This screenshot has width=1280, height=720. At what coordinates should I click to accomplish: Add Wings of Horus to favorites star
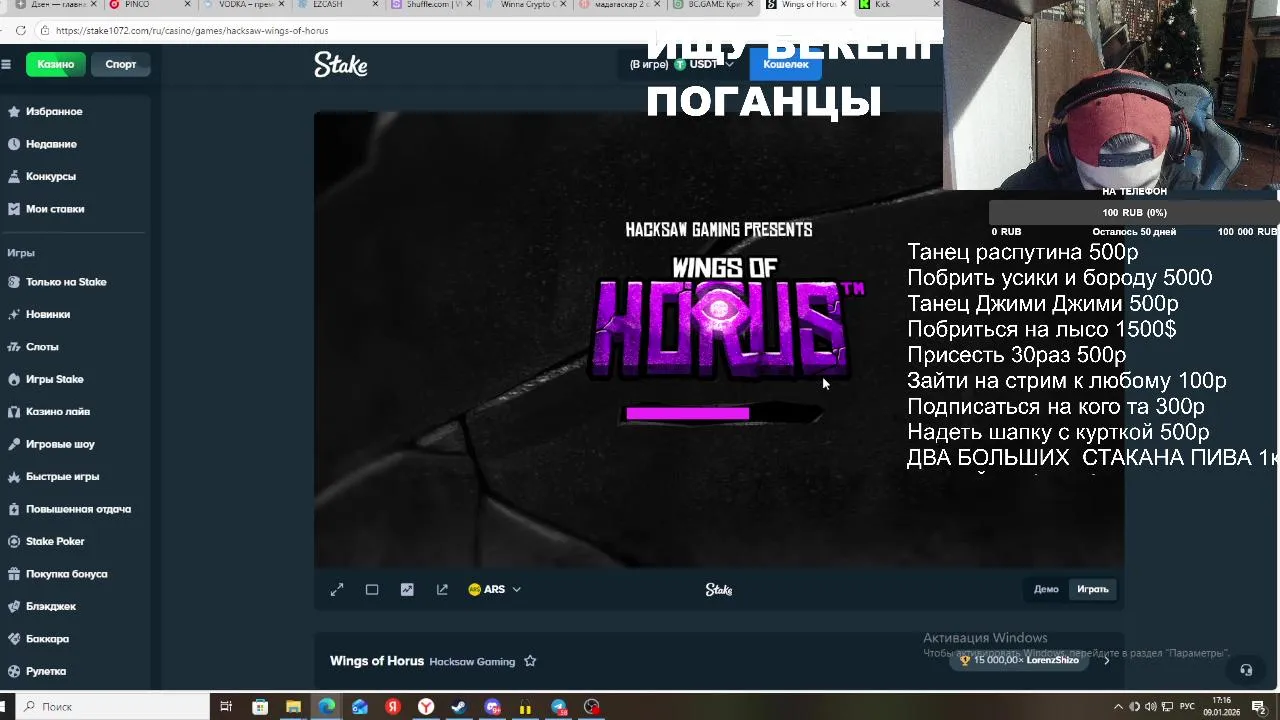coord(530,661)
